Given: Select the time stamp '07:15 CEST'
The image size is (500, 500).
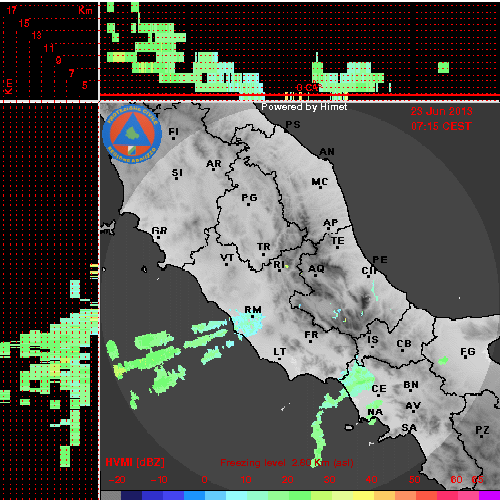Looking at the screenshot, I should pos(441,126).
